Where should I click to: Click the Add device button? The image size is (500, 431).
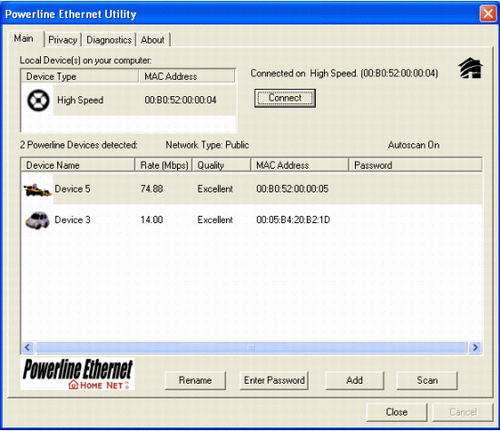[354, 380]
